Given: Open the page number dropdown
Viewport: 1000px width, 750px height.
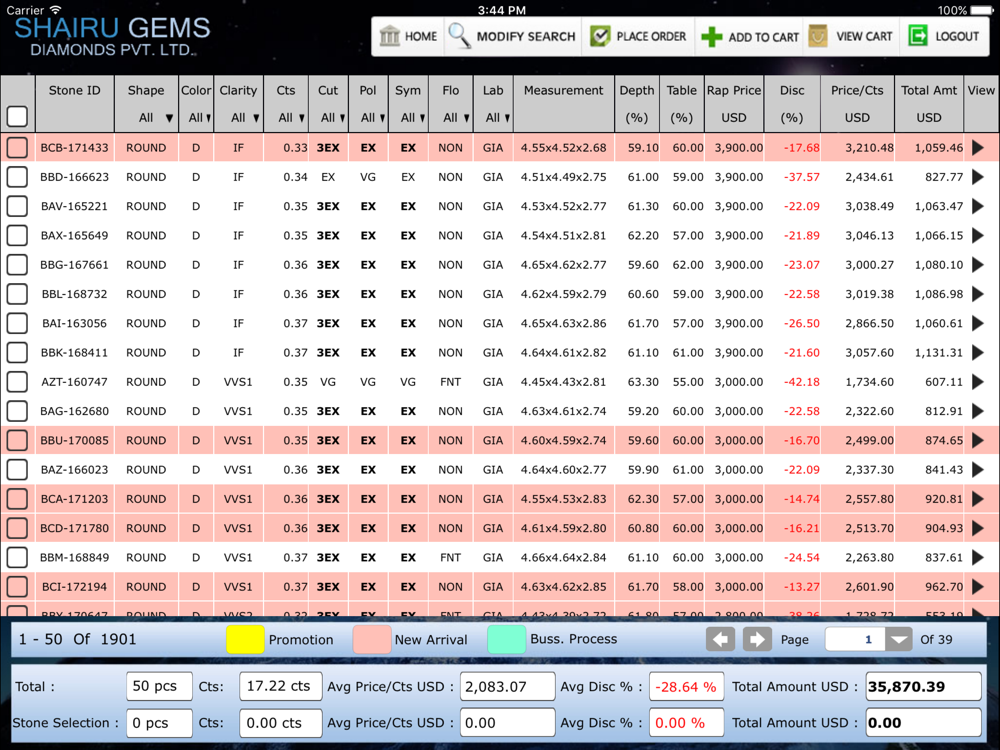Looking at the screenshot, I should point(899,640).
